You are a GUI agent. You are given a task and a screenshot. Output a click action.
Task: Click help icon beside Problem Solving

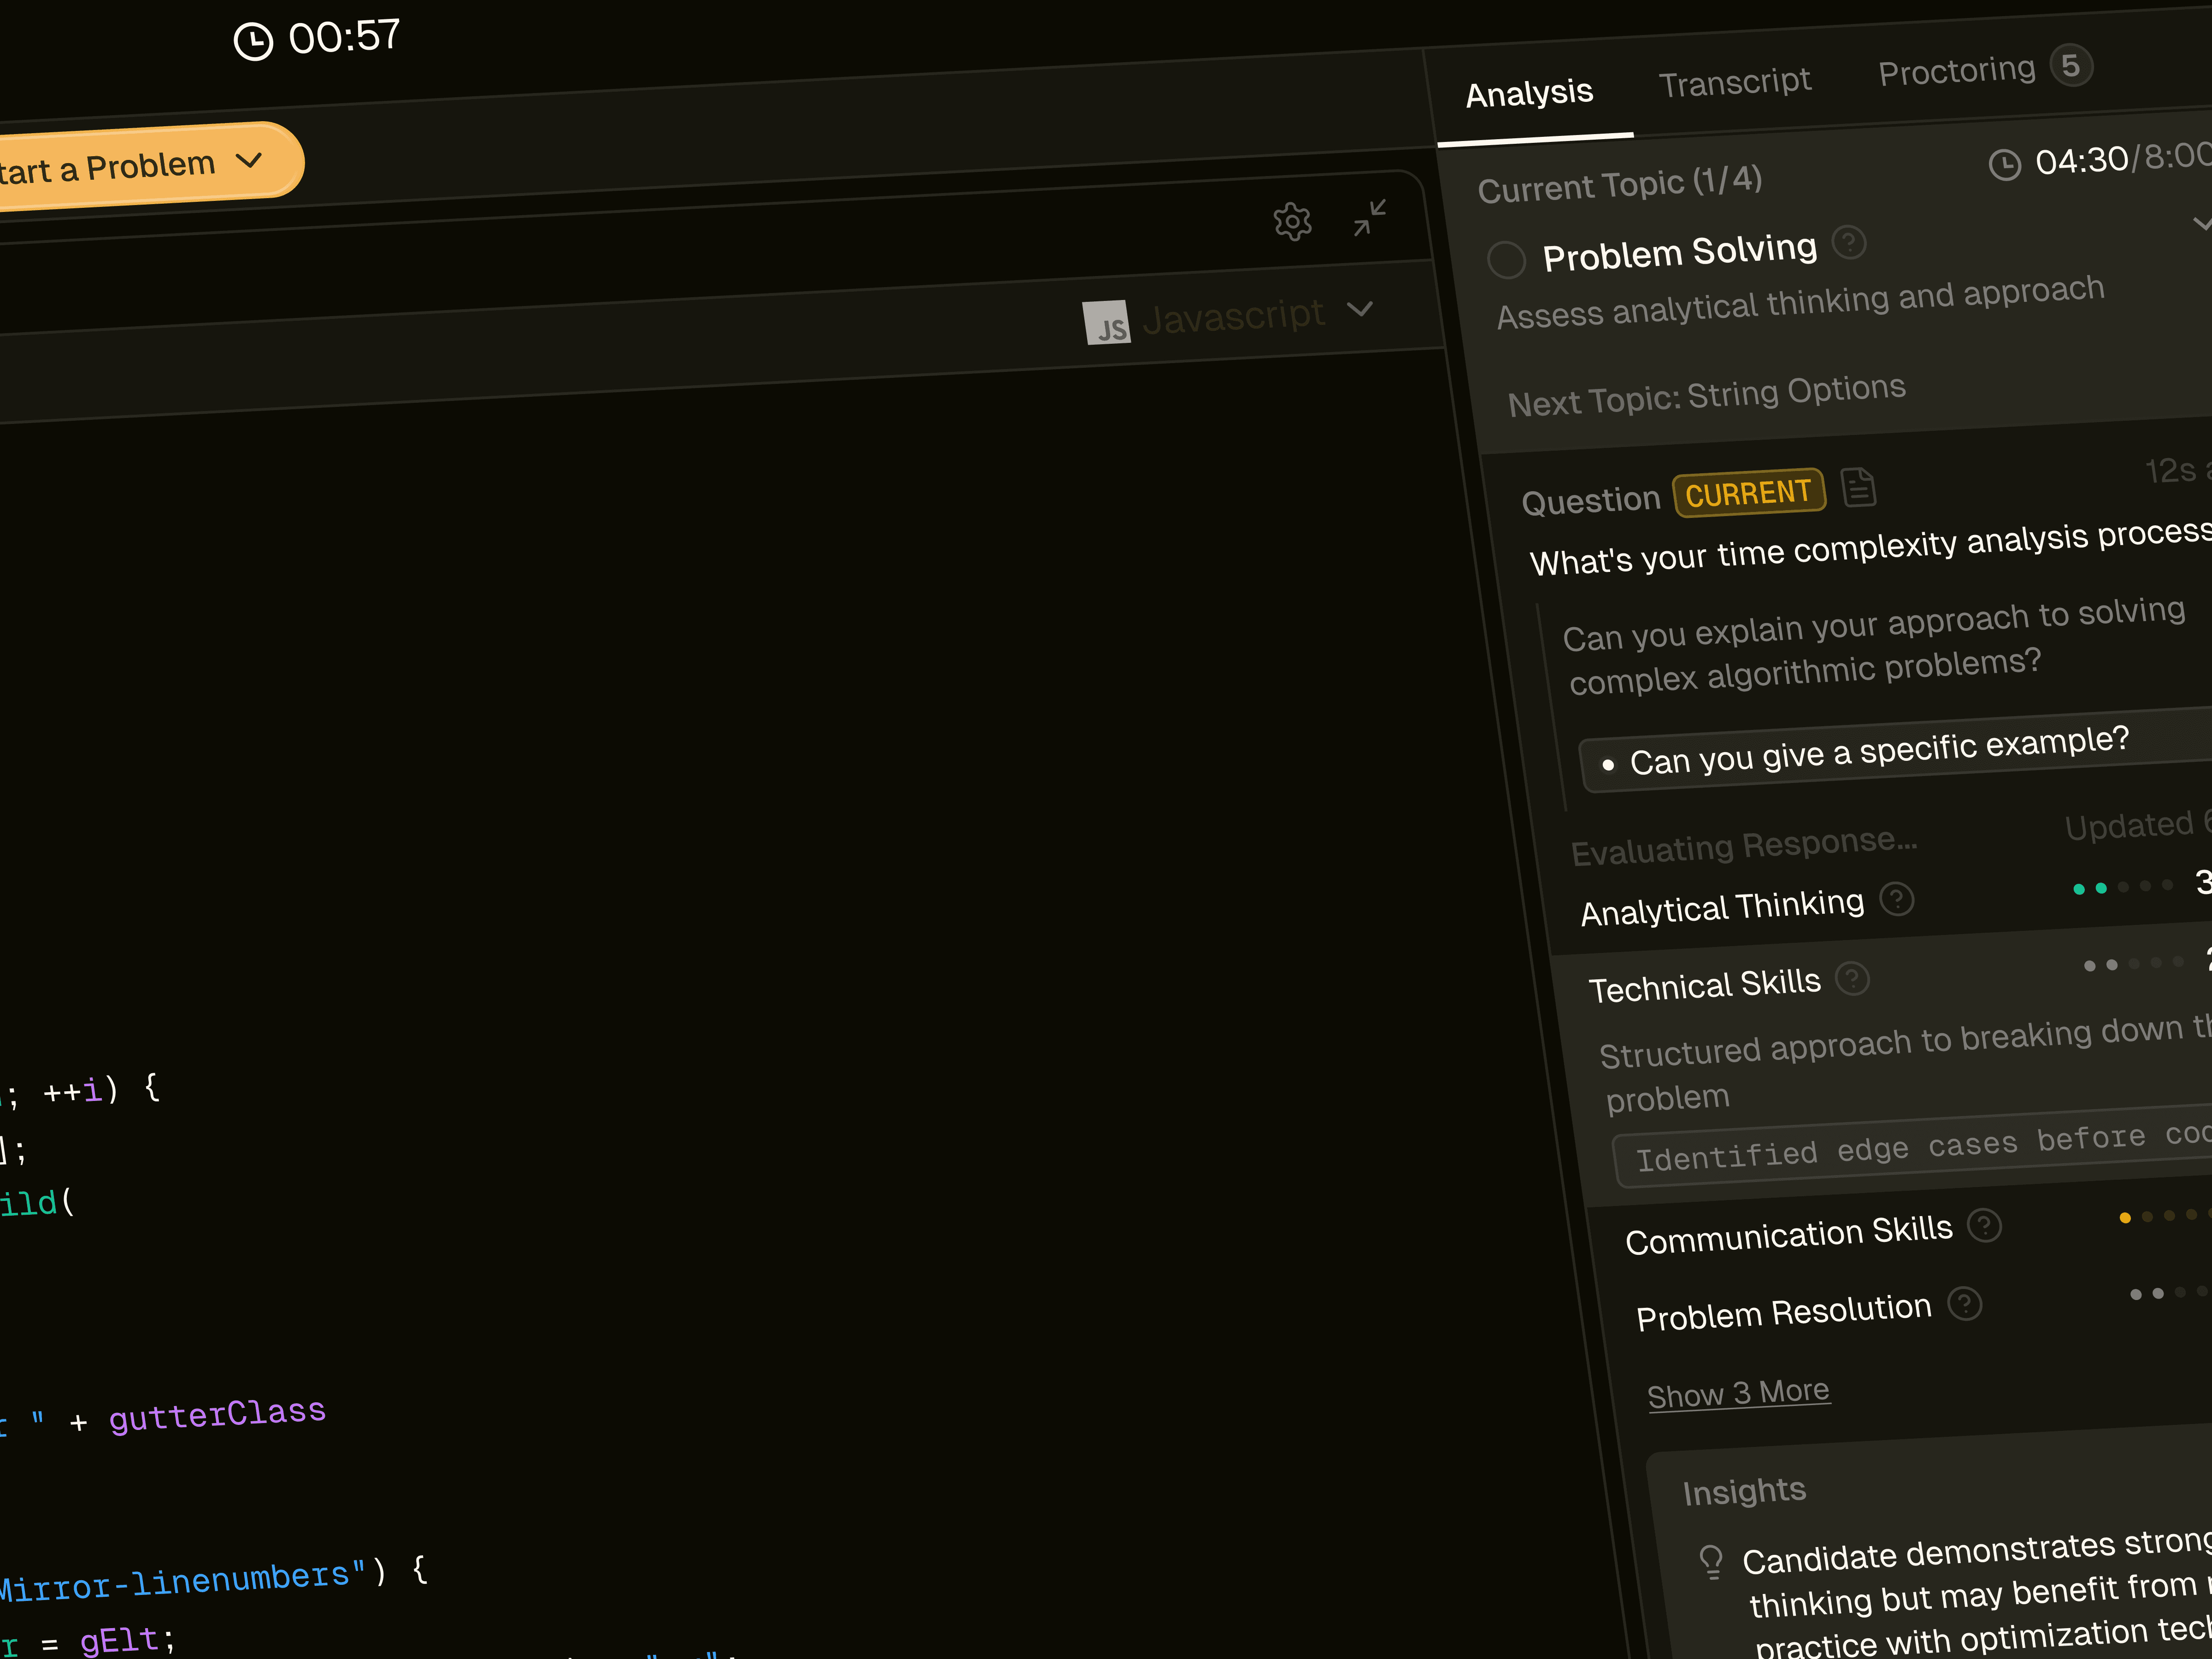pos(1849,242)
